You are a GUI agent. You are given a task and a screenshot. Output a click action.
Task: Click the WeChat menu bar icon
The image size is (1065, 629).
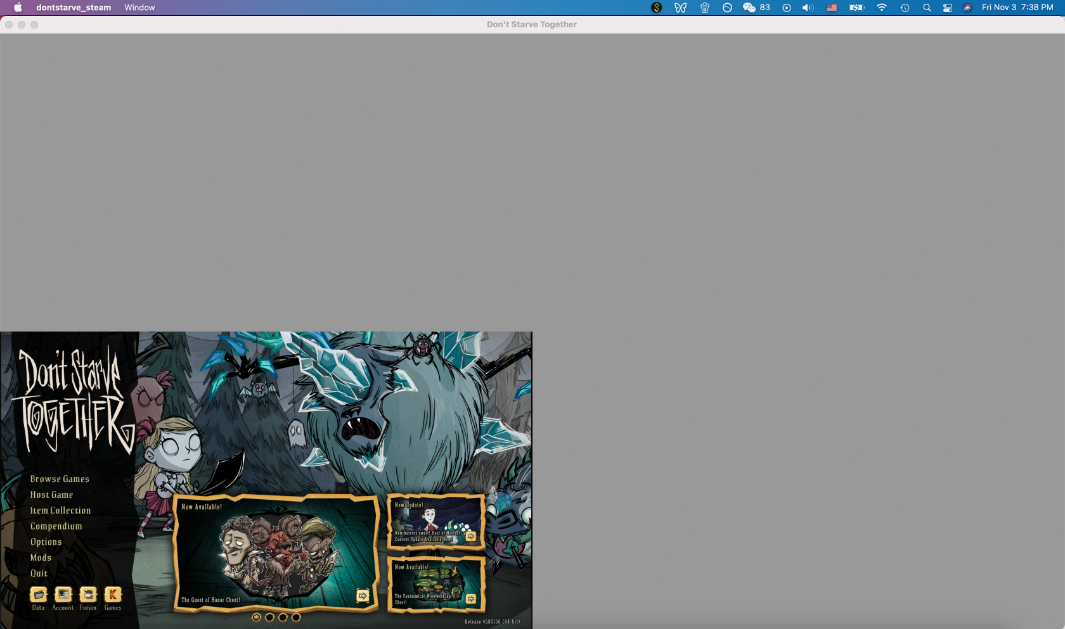[749, 7]
